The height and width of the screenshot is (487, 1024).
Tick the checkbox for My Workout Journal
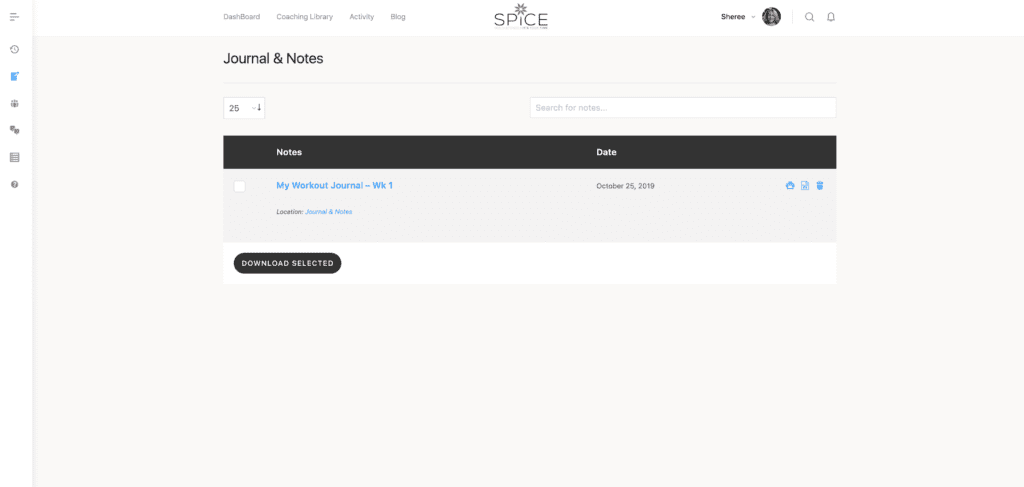pyautogui.click(x=239, y=186)
